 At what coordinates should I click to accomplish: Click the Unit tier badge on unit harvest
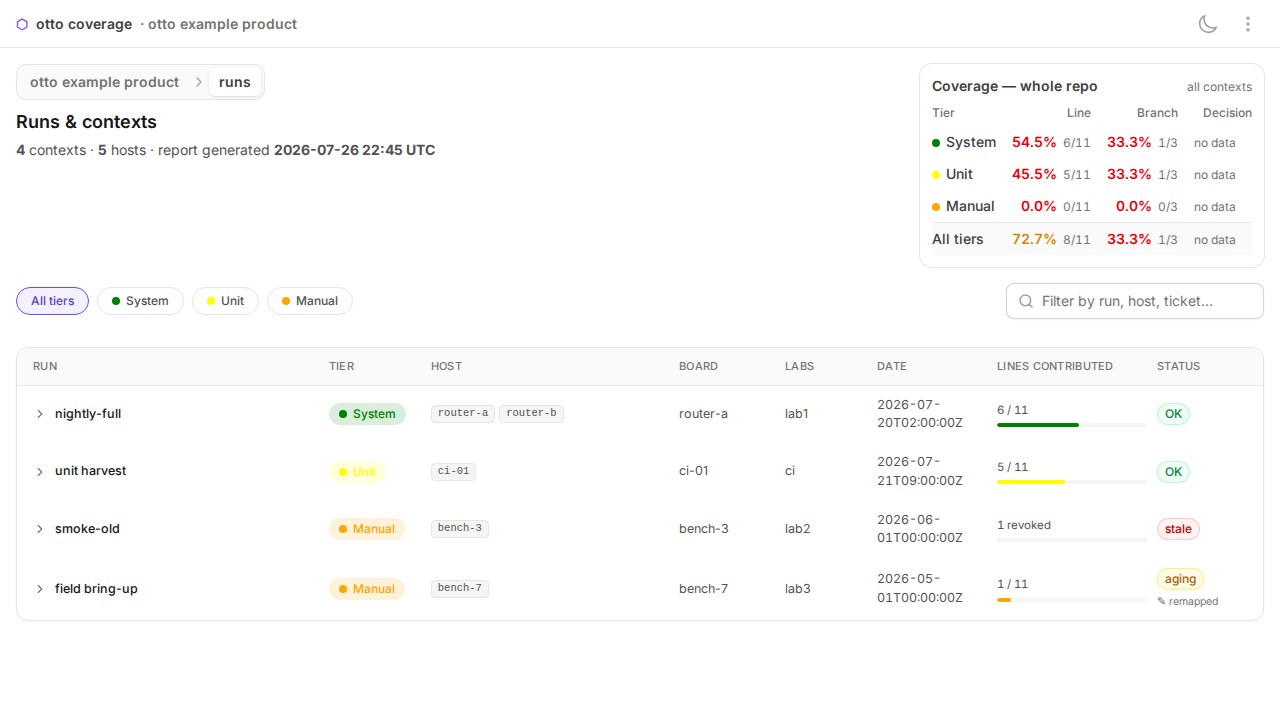pos(357,472)
